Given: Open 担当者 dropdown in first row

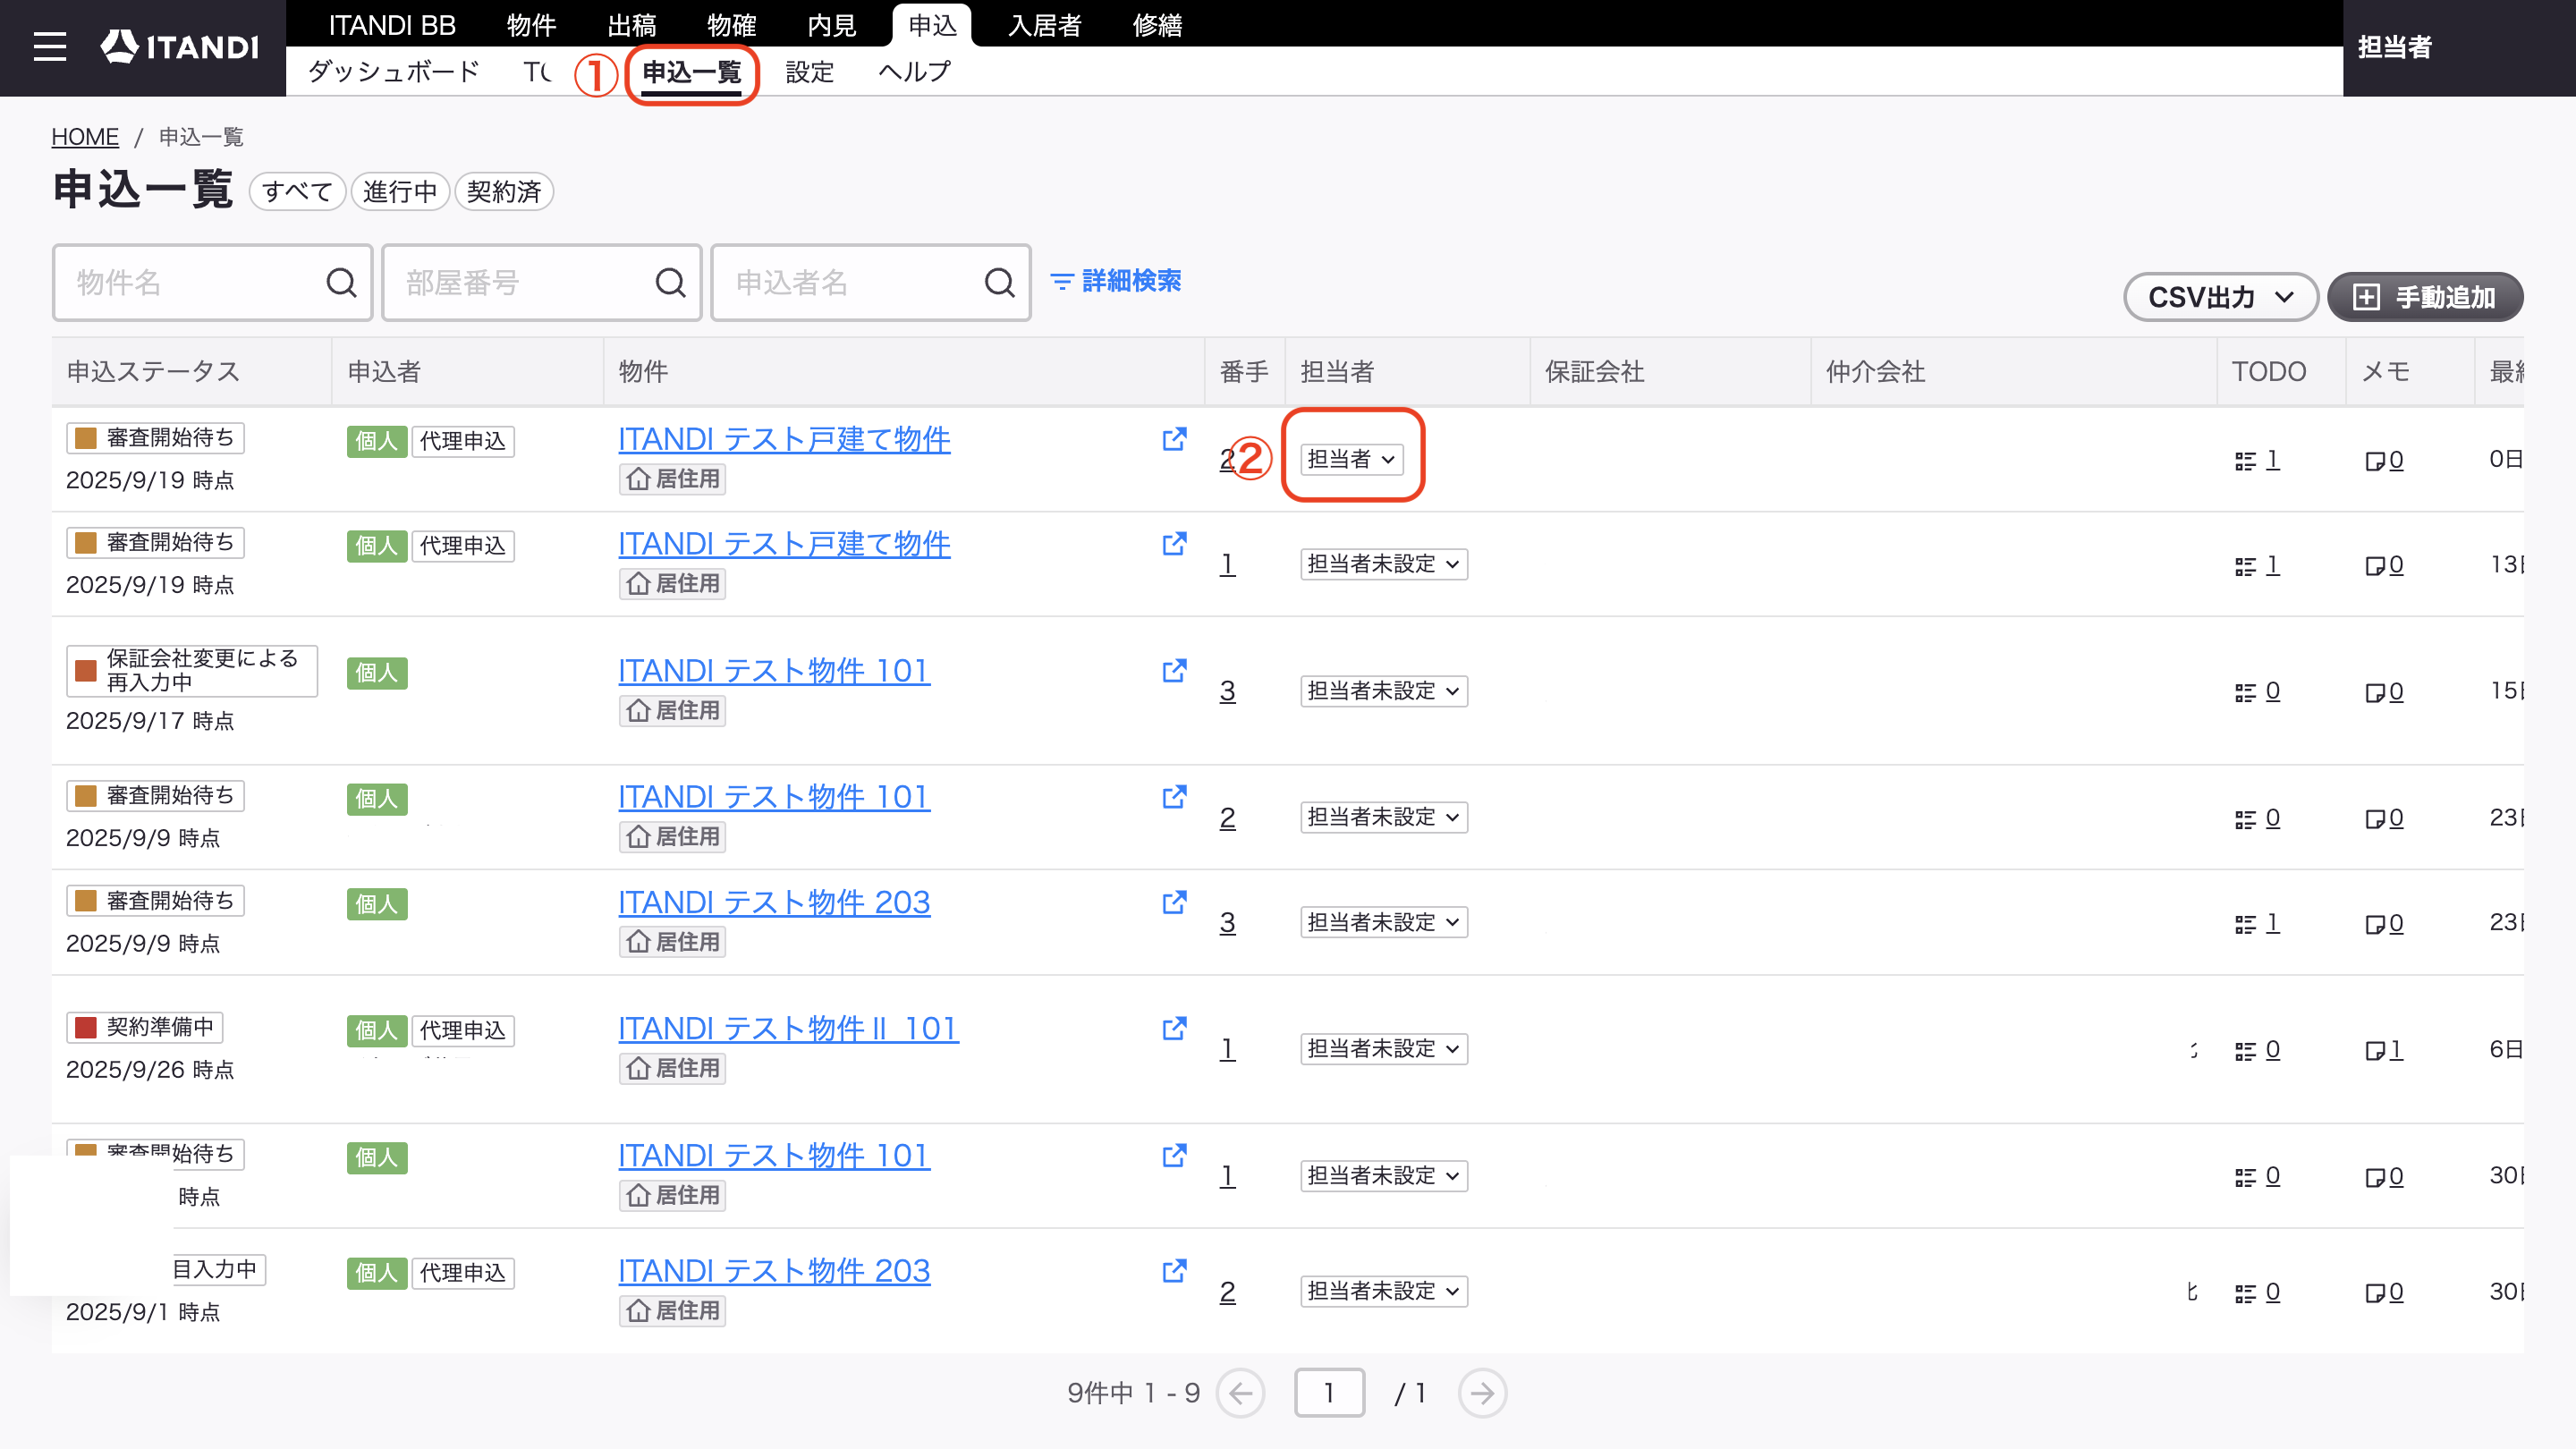Looking at the screenshot, I should (x=1352, y=459).
